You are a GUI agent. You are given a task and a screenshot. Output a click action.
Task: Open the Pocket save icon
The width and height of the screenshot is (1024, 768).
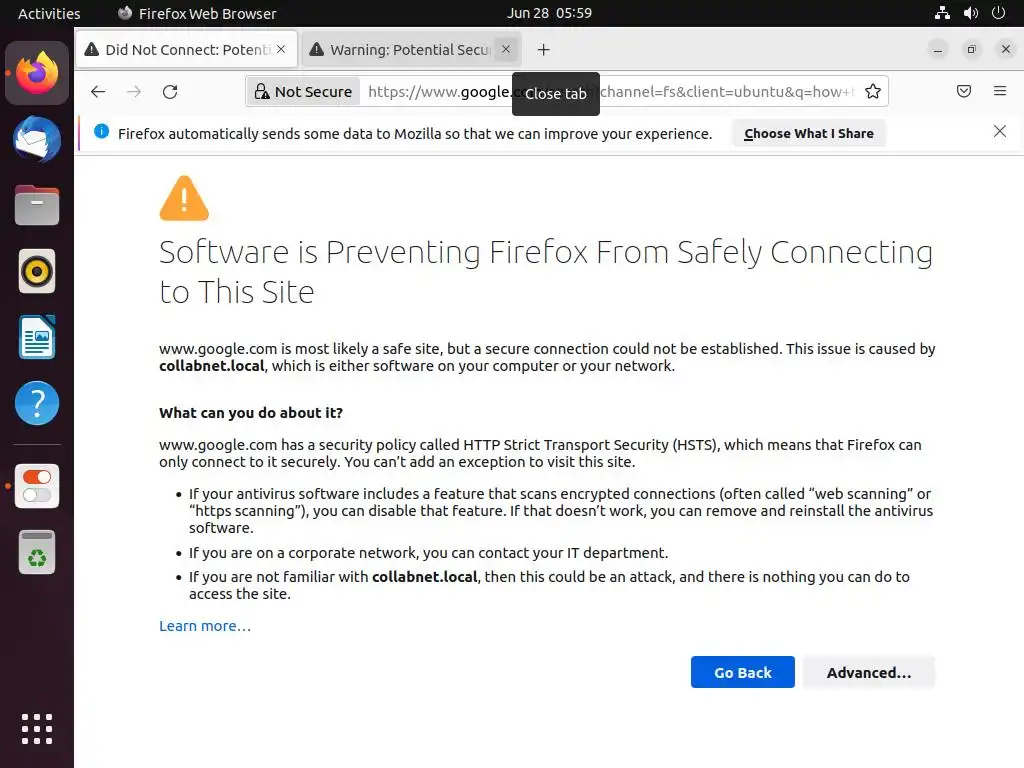pos(964,92)
